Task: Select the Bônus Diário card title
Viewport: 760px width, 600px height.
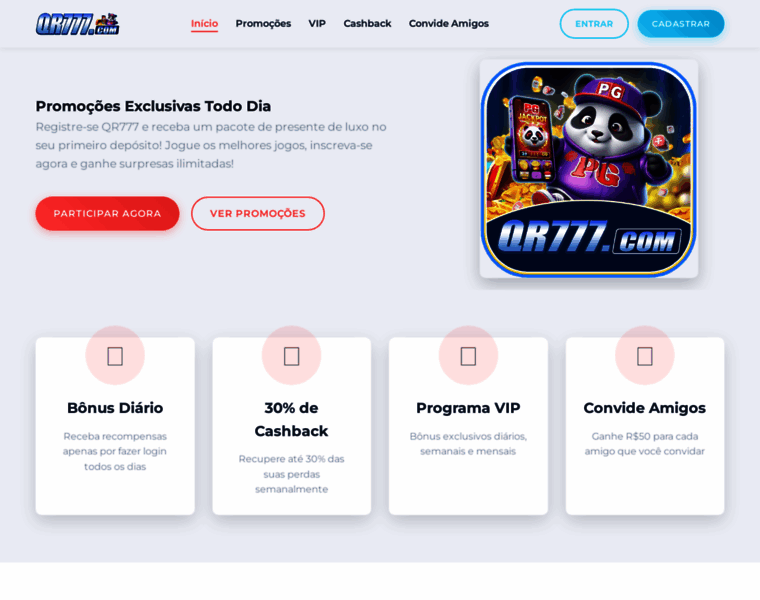Action: point(115,408)
